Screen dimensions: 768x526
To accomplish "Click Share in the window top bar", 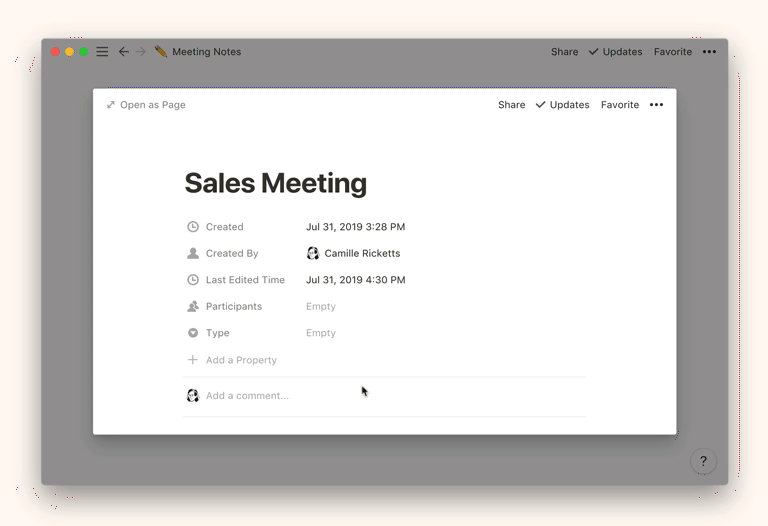I will (564, 52).
